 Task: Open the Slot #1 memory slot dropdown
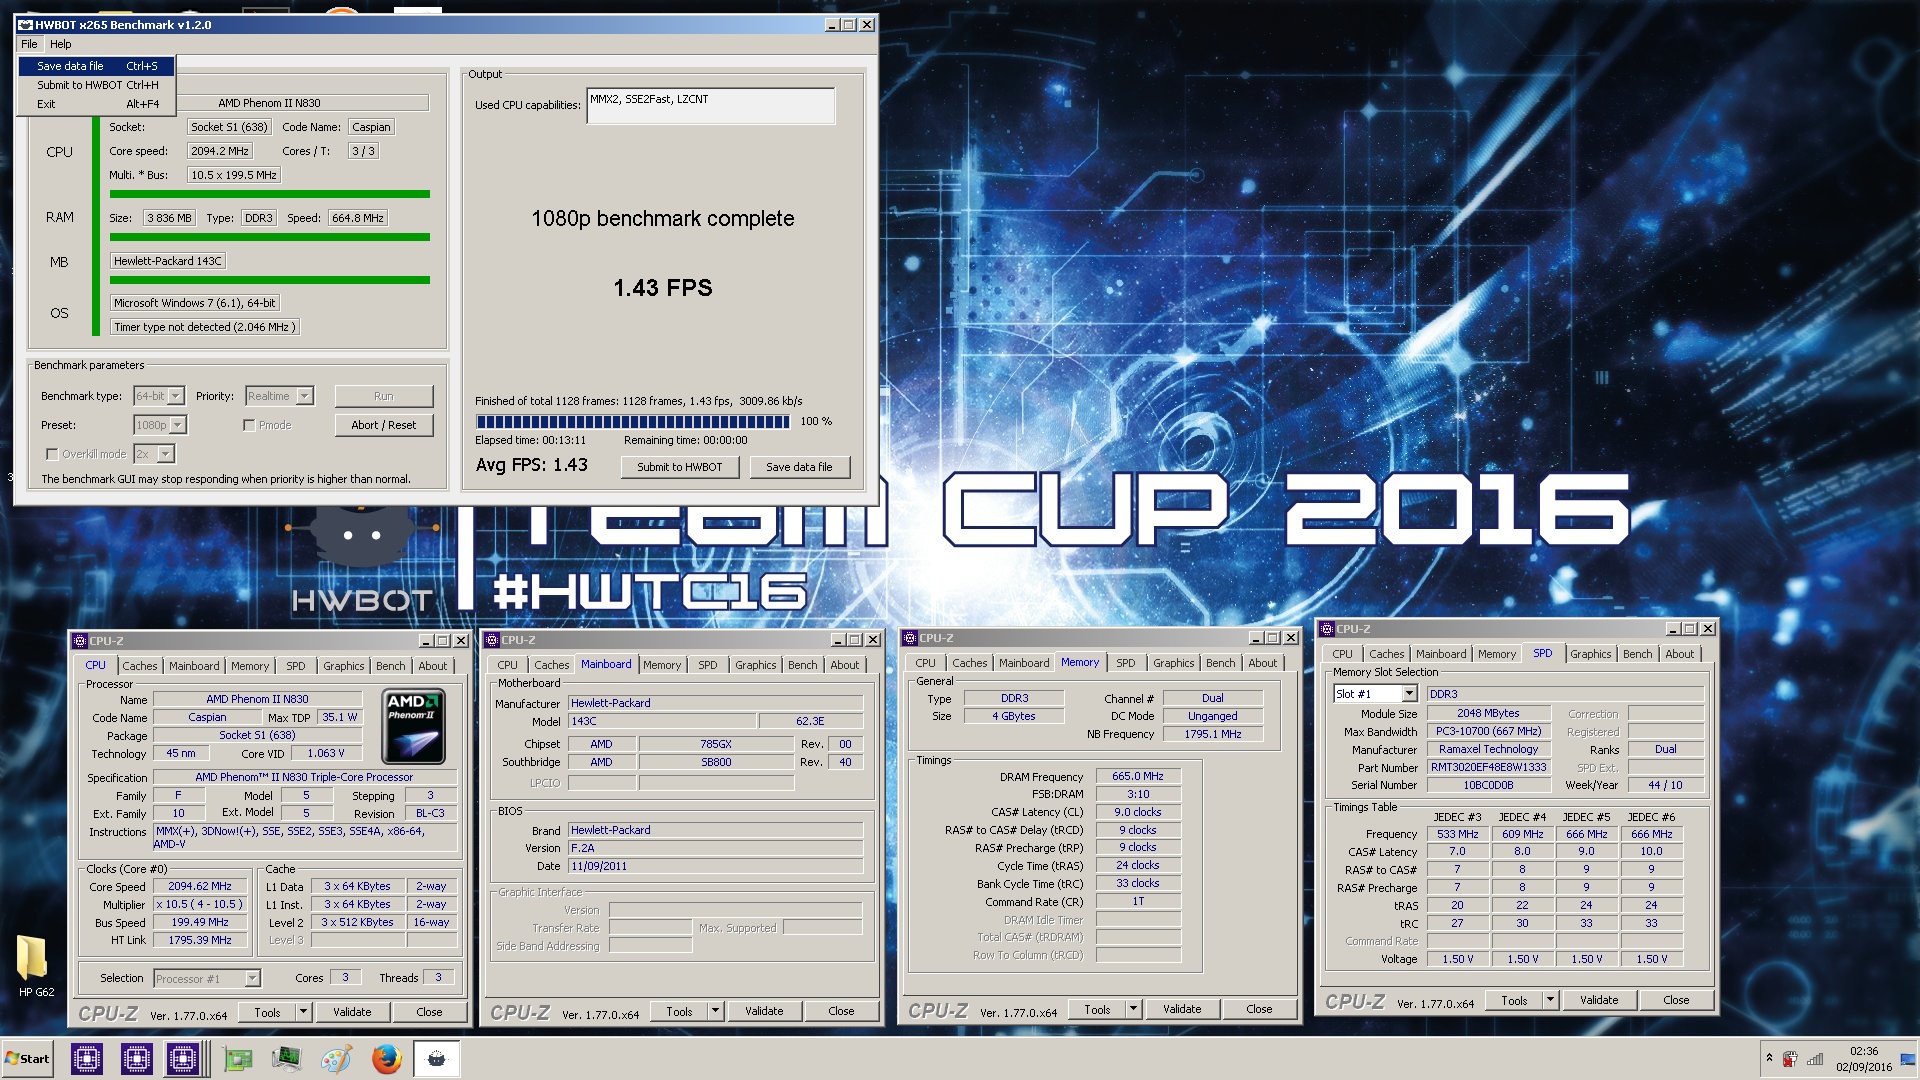[x=1376, y=693]
